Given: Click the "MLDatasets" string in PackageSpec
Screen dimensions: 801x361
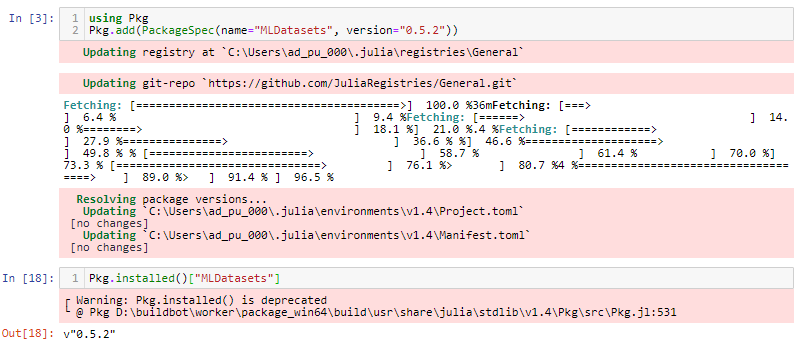Looking at the screenshot, I should 293,30.
